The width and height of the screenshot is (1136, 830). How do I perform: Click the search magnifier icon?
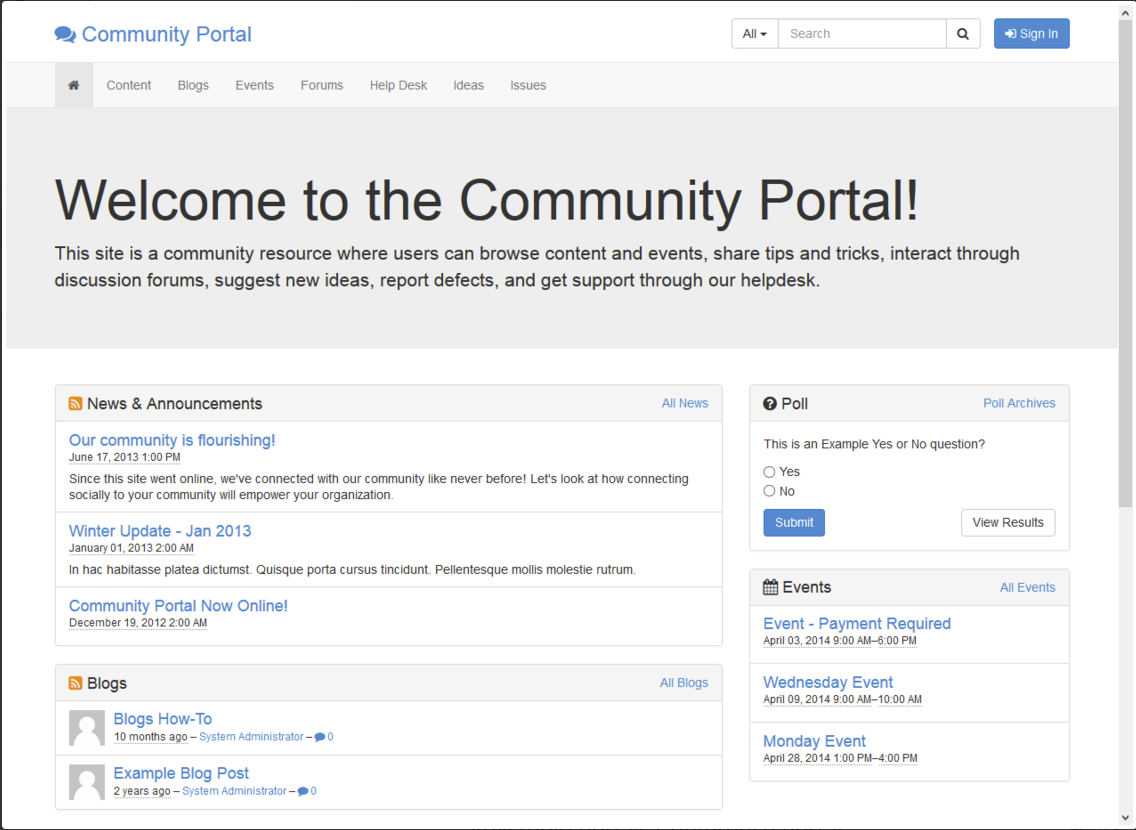[x=962, y=33]
